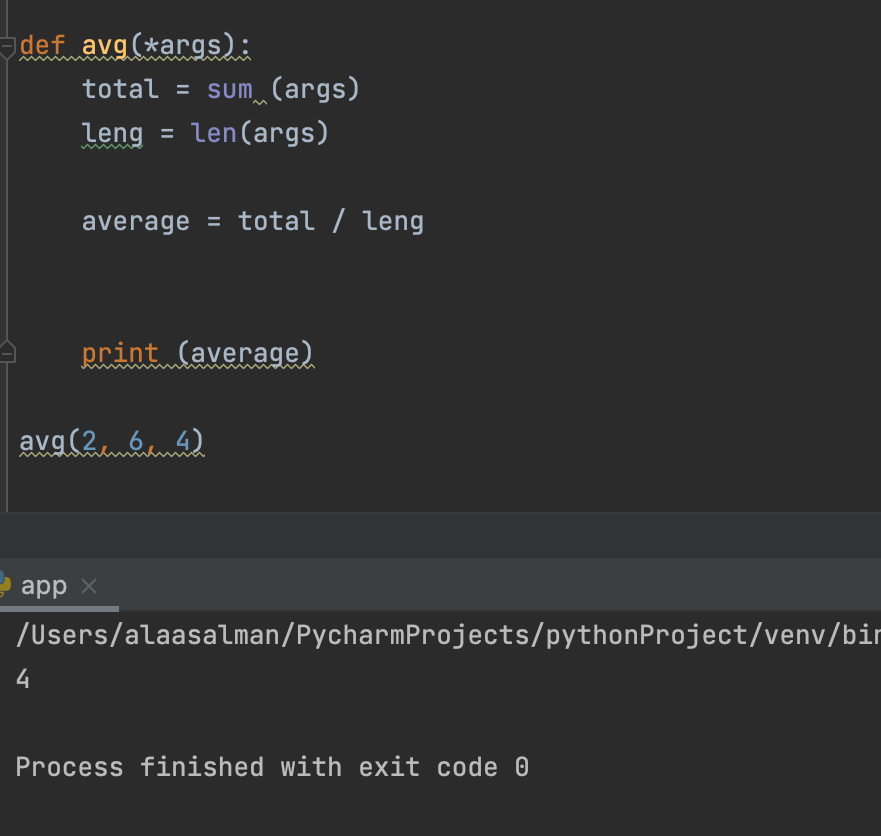The width and height of the screenshot is (881, 836).
Task: Click the Python icon on app tab
Action: click(x=4, y=585)
